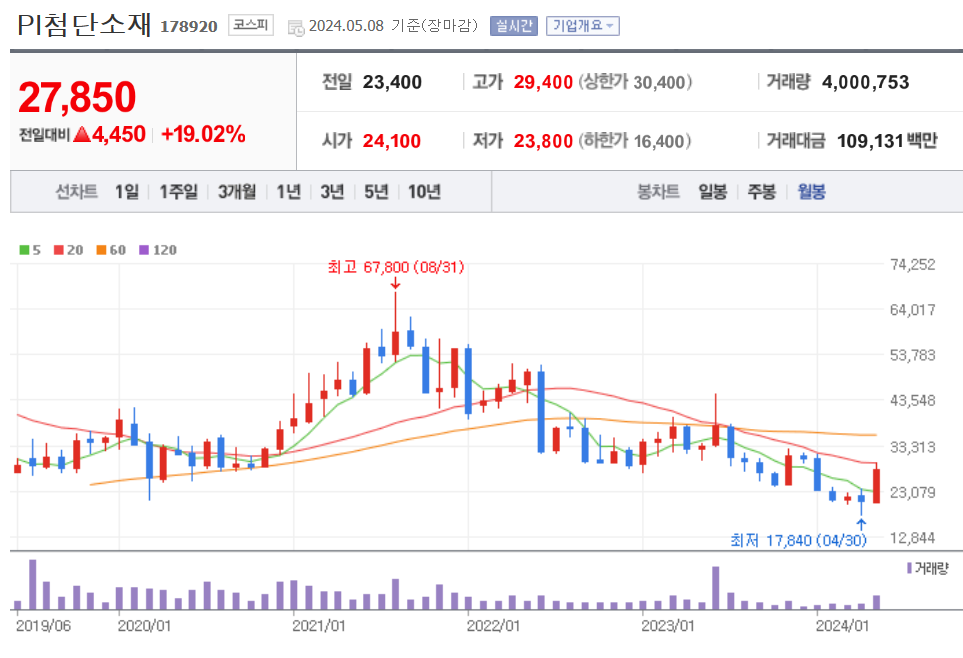Click the +19.02% change value
963x658 pixels.
(x=203, y=134)
